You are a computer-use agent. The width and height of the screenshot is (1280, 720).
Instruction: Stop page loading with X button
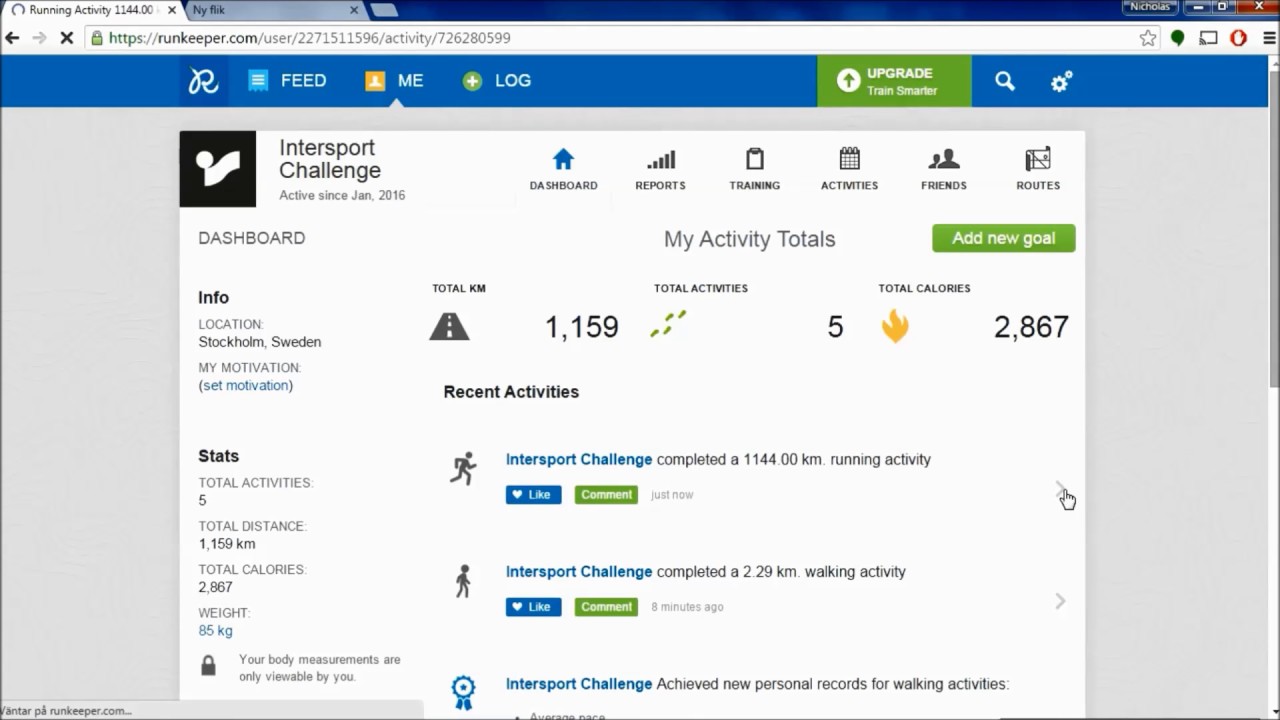66,38
